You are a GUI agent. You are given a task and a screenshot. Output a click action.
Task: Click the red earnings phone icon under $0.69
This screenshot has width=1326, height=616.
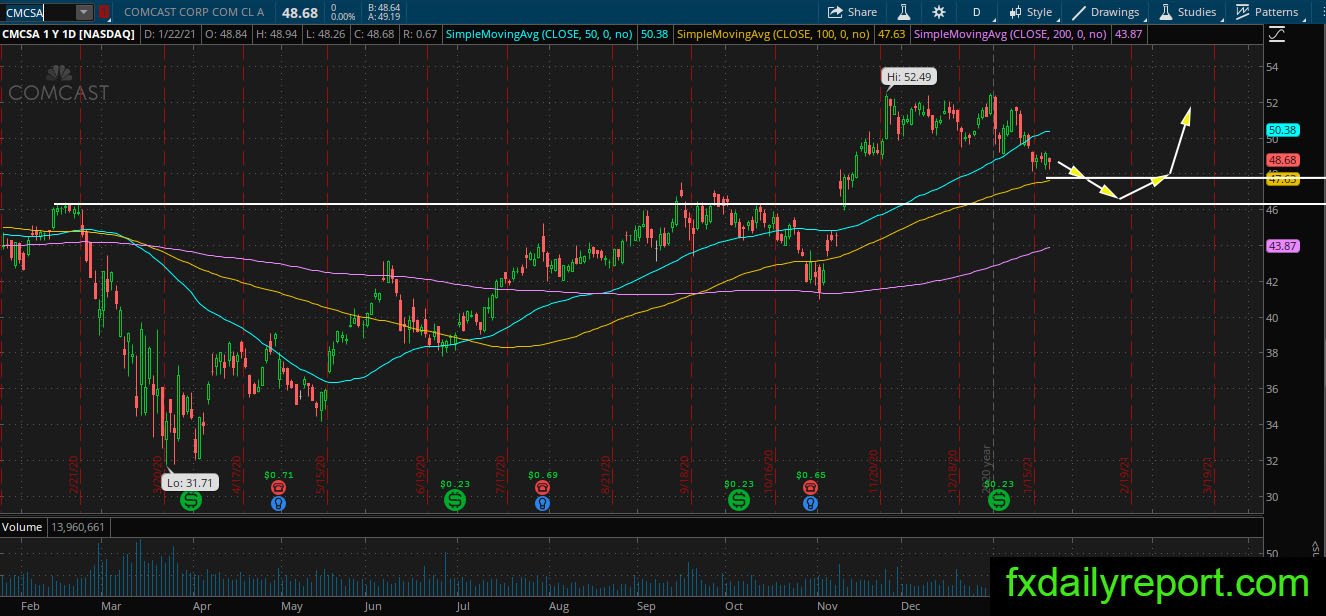click(542, 487)
